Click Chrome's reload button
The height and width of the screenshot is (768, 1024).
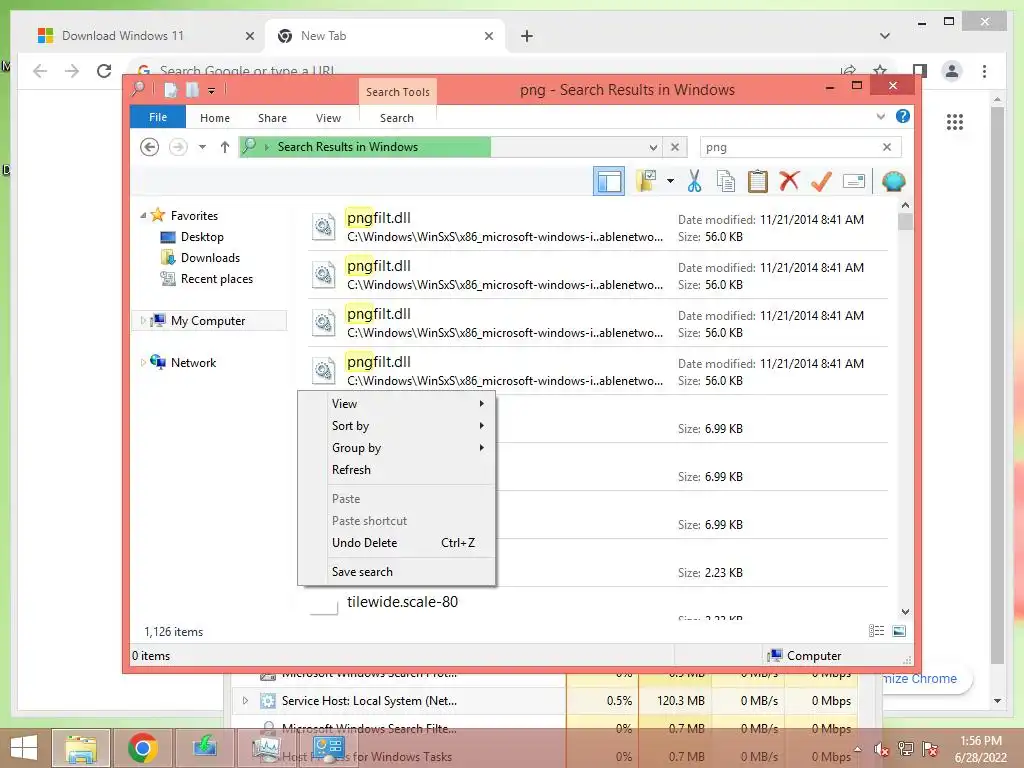point(104,71)
